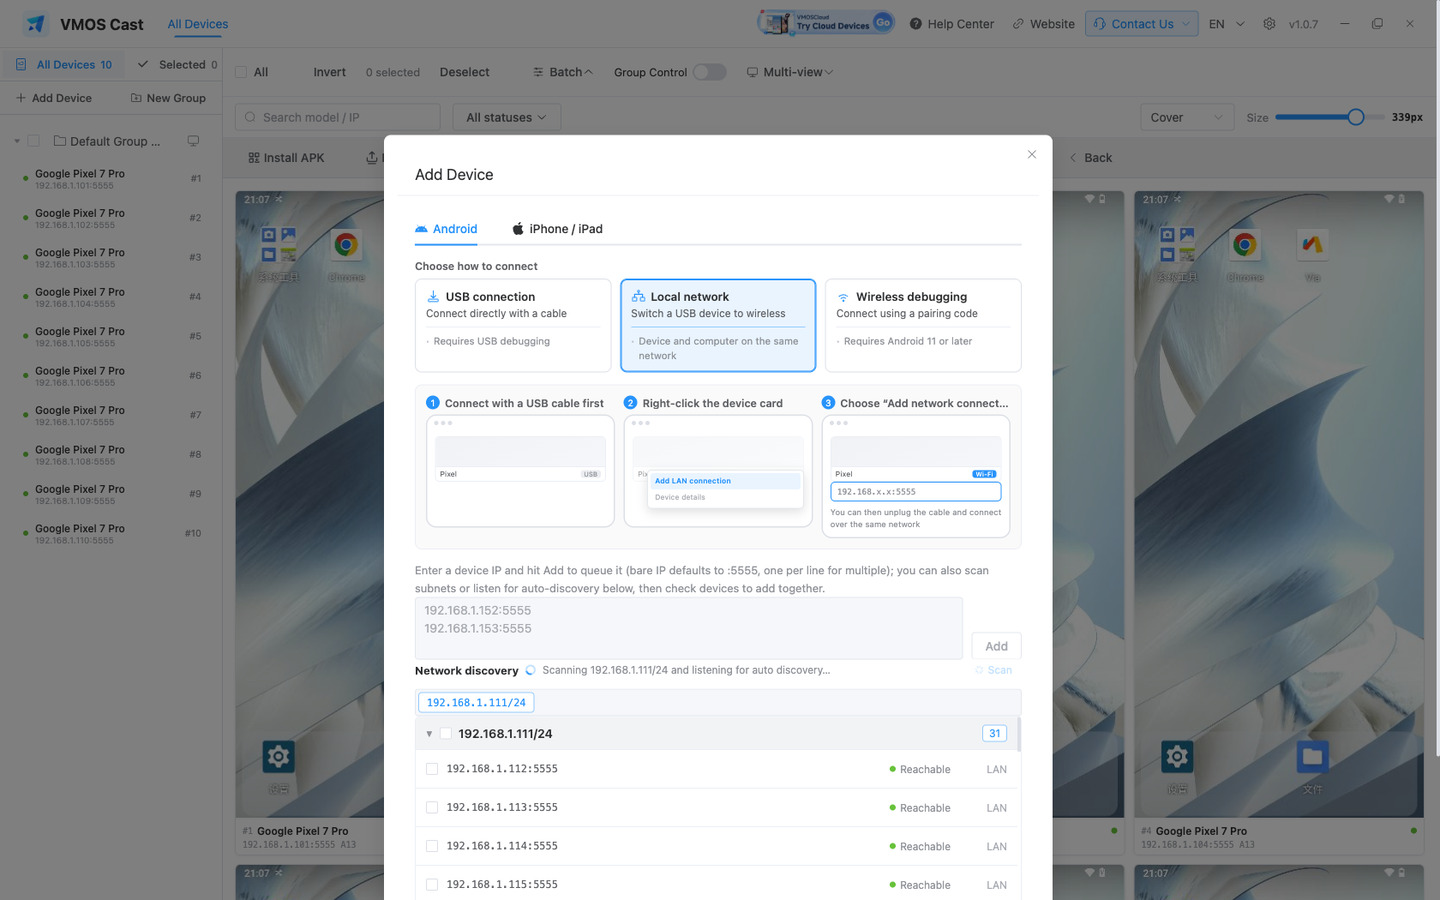This screenshot has height=900, width=1440.
Task: Choose the USB connection method
Action: pyautogui.click(x=513, y=325)
